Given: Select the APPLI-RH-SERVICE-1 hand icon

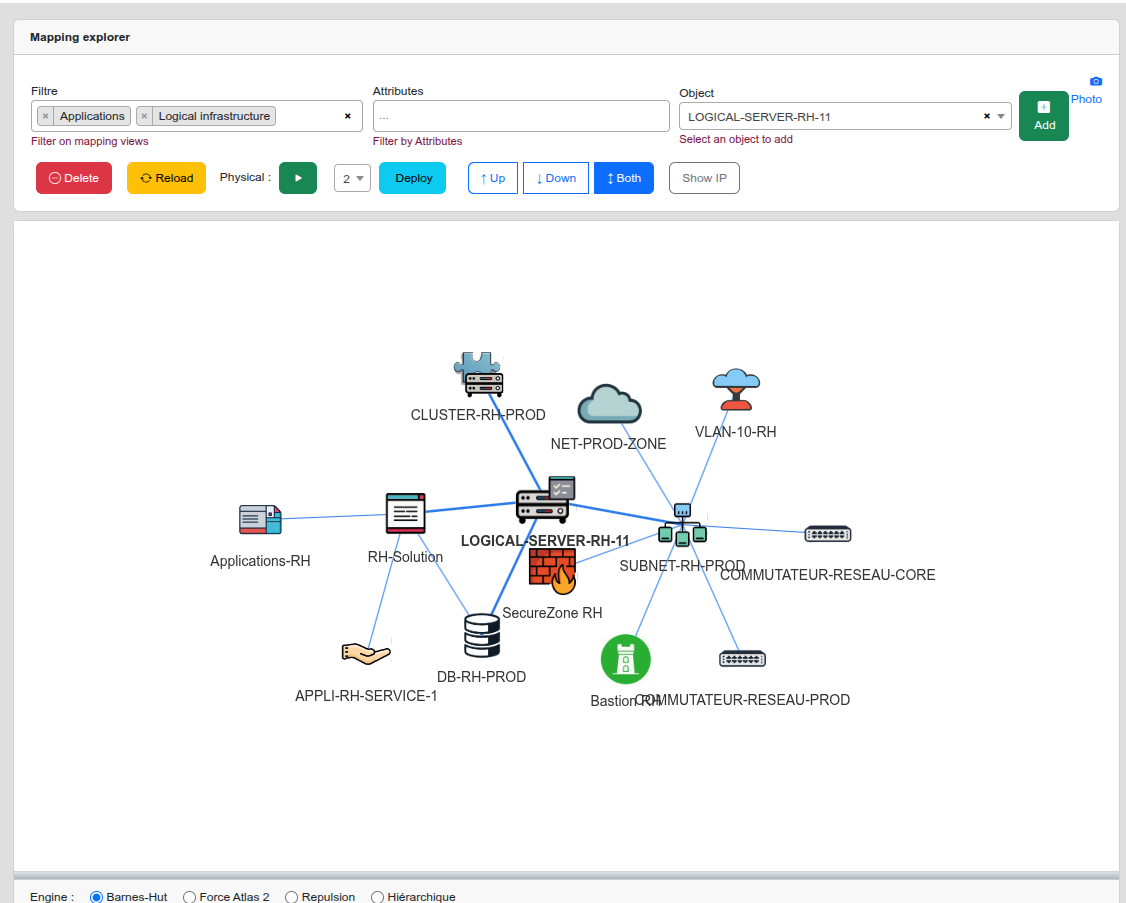Looking at the screenshot, I should (365, 653).
